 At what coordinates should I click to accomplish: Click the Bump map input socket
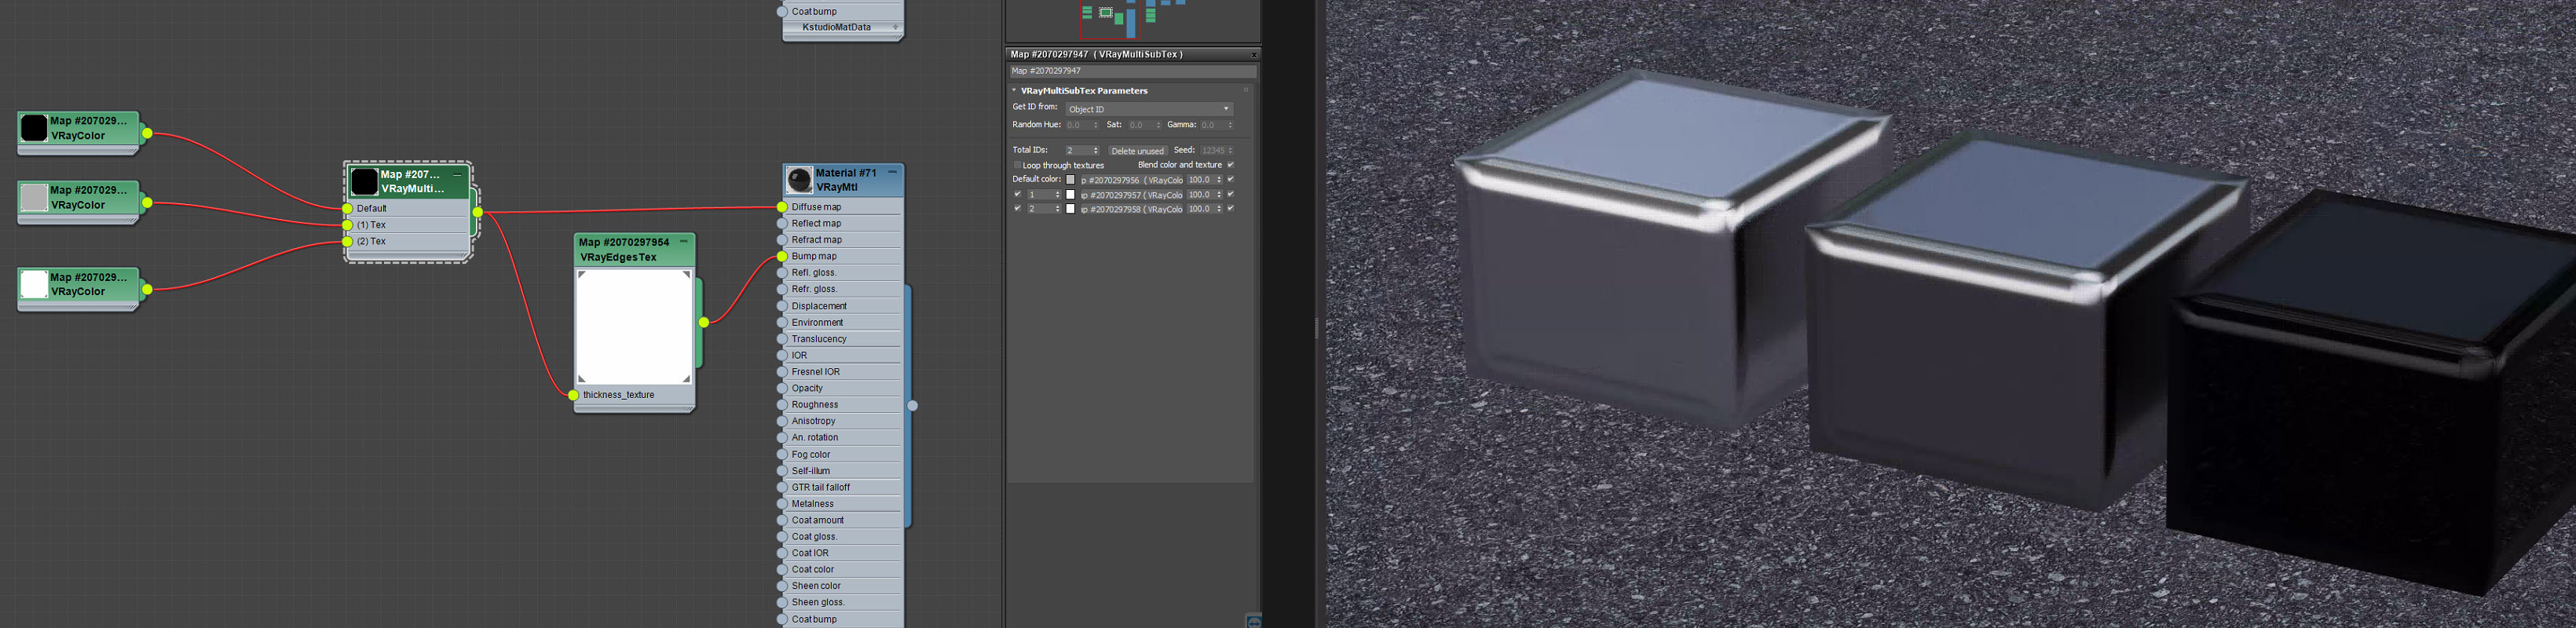[782, 257]
